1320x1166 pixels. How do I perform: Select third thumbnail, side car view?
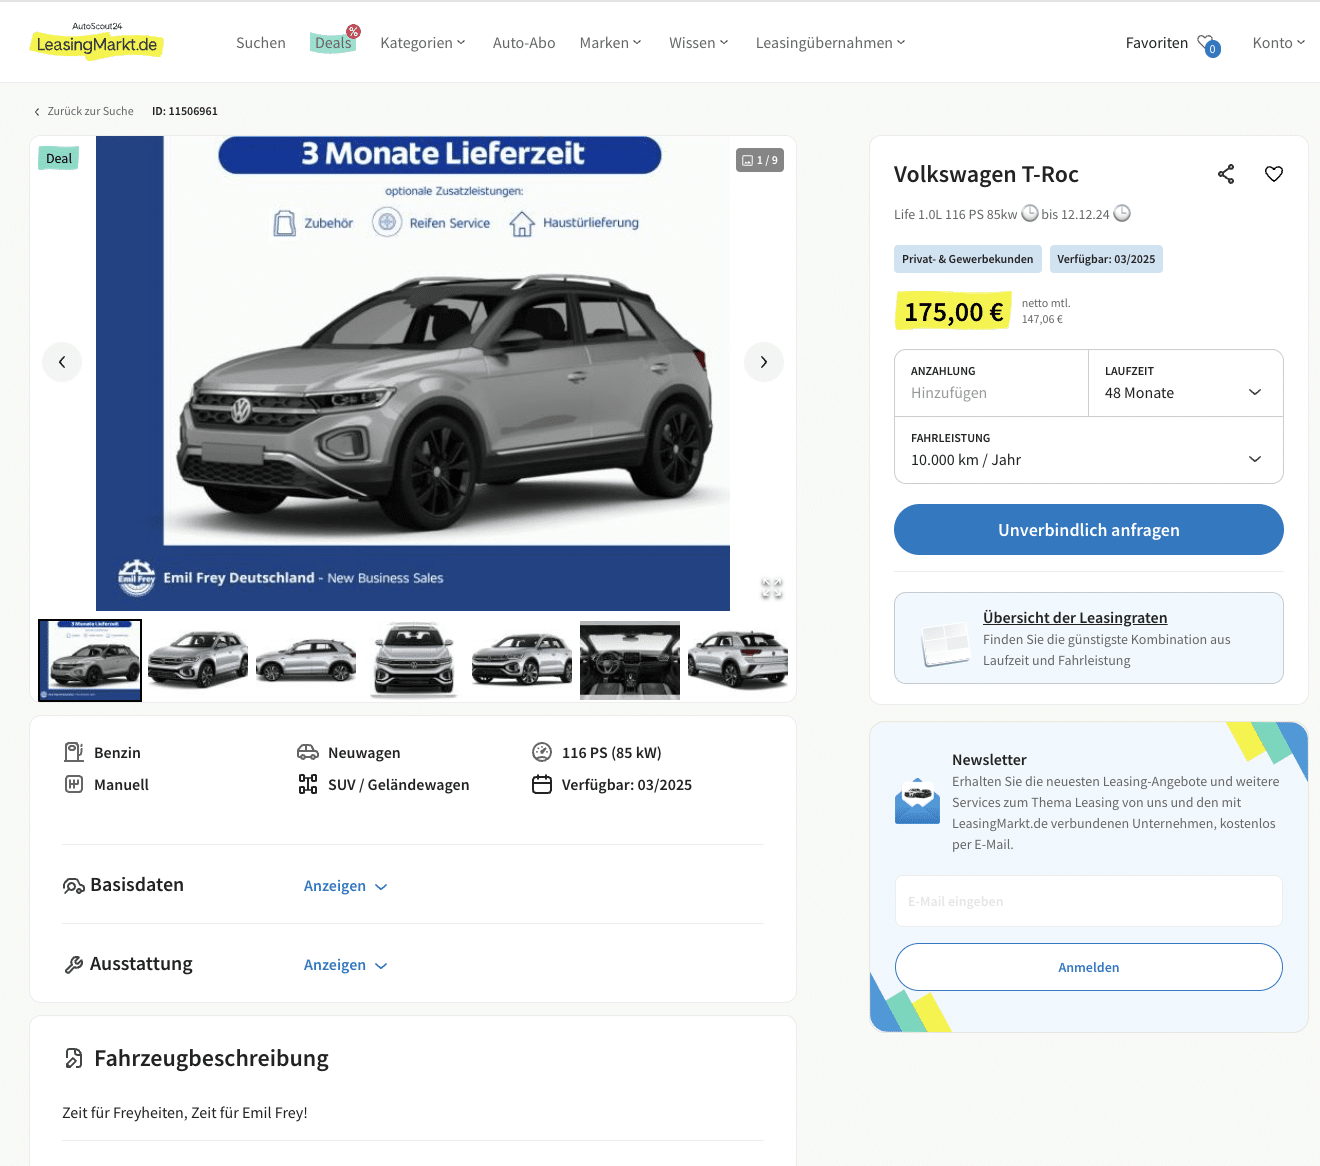[x=306, y=660]
